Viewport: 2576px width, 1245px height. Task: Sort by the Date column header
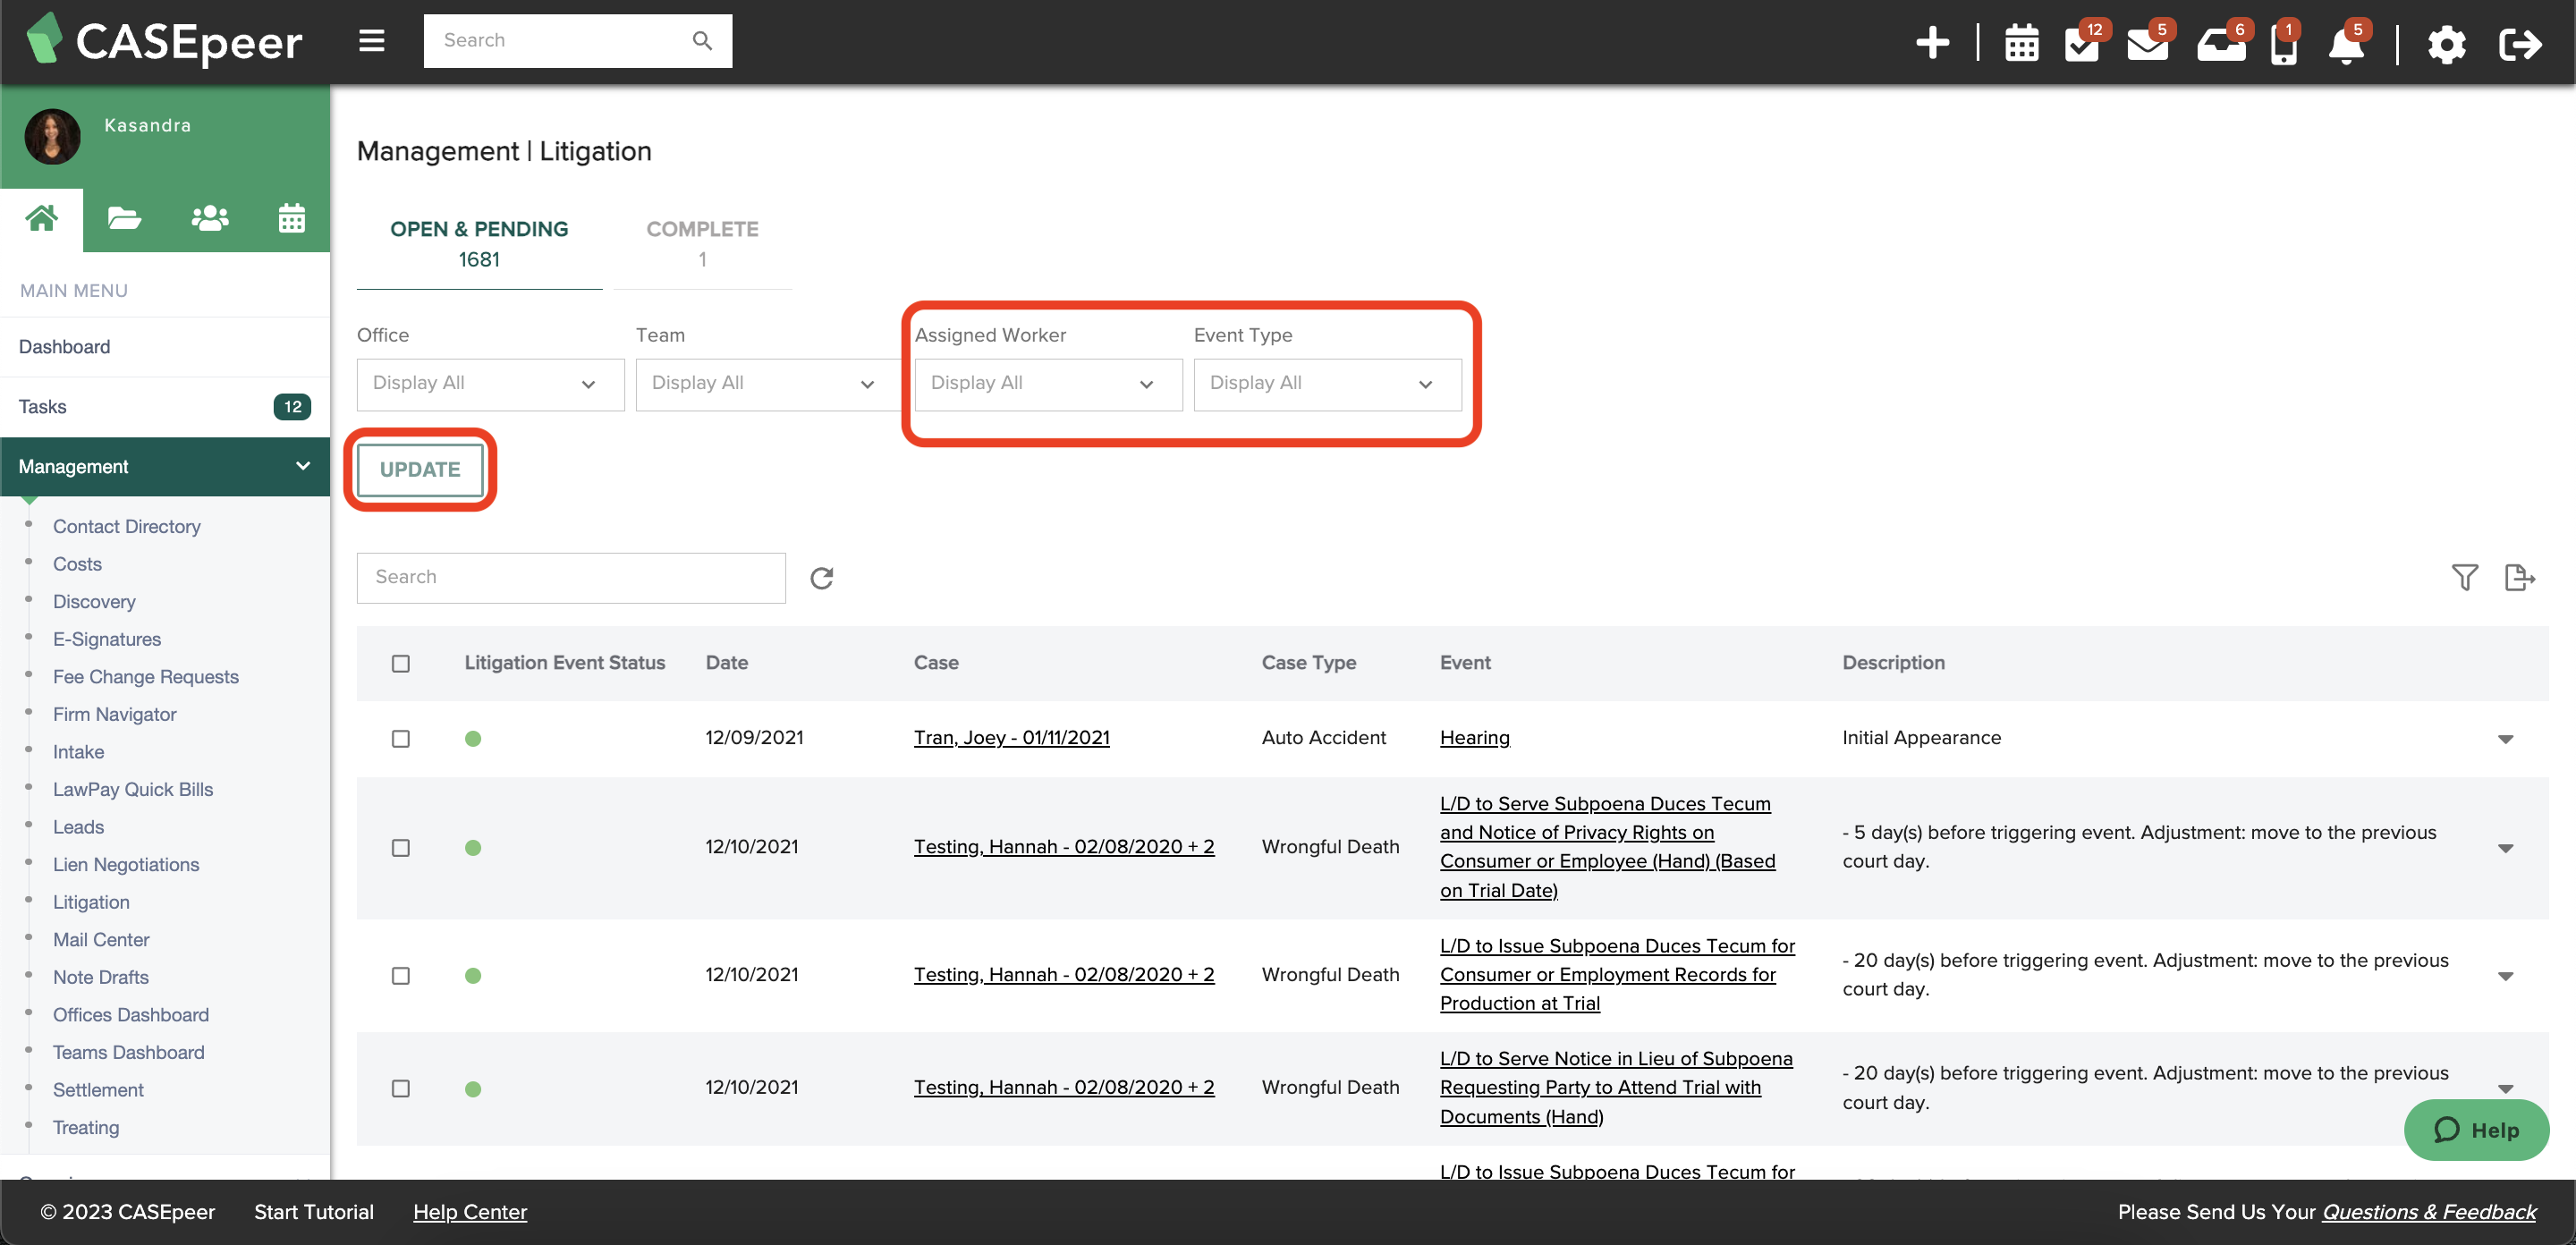coord(726,662)
